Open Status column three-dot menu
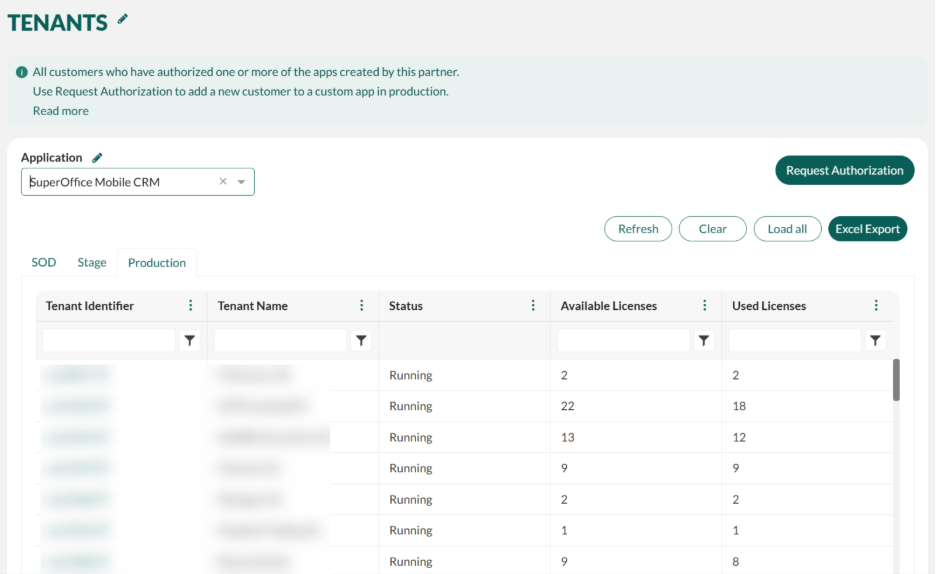936x574 pixels. tap(533, 306)
